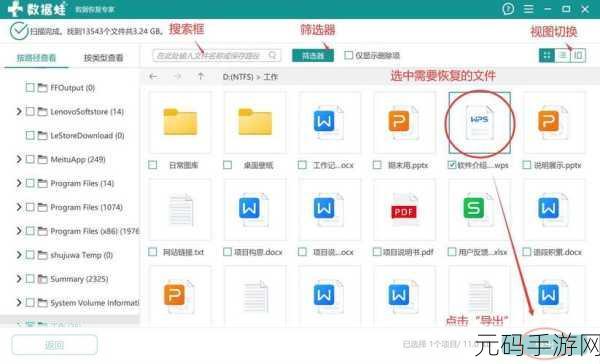
Task: Tick the Program Files (14) checkbox
Action: coord(30,183)
